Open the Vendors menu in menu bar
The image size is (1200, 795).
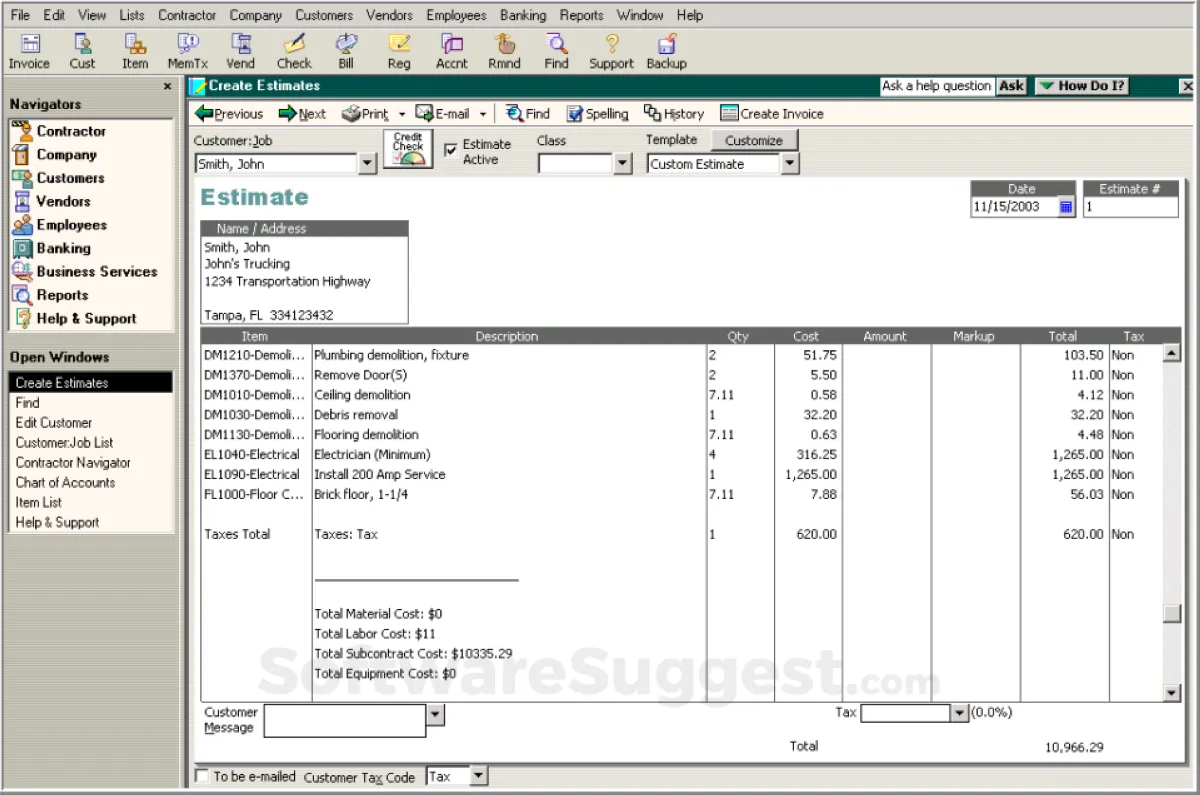pyautogui.click(x=389, y=15)
